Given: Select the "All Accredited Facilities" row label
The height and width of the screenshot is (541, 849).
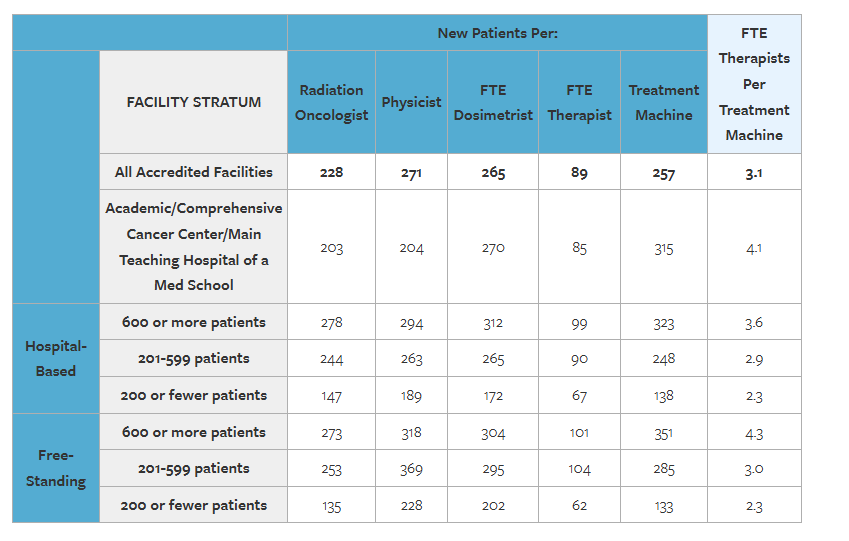Looking at the screenshot, I should tap(193, 172).
